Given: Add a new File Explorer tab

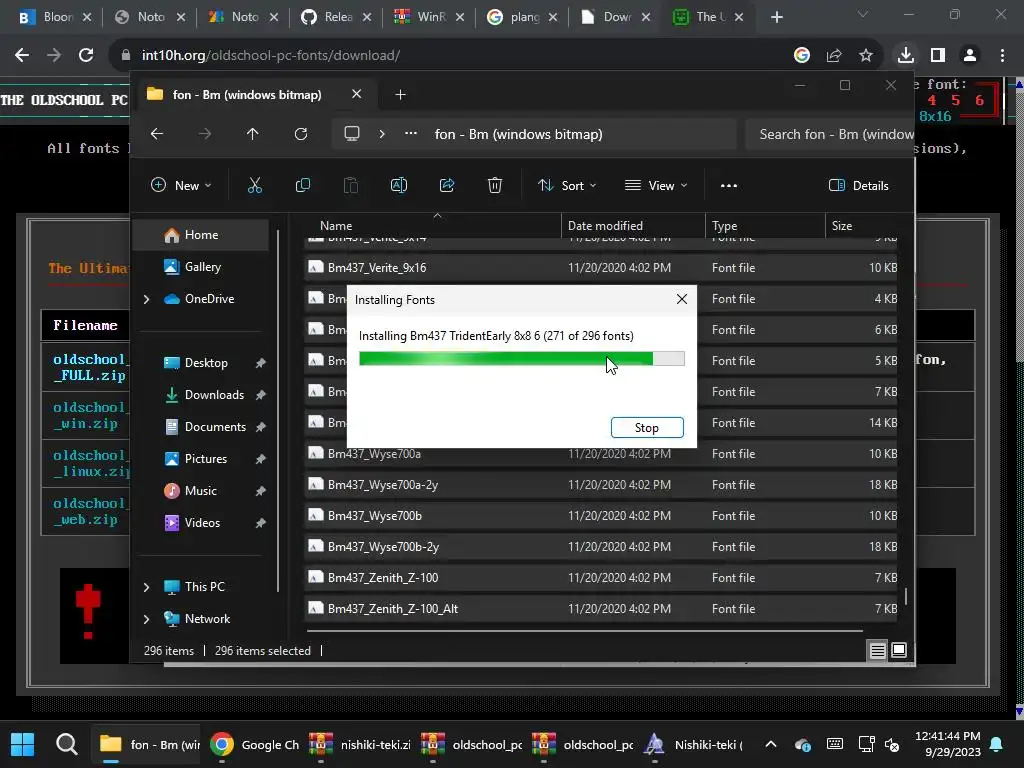Looking at the screenshot, I should (400, 95).
